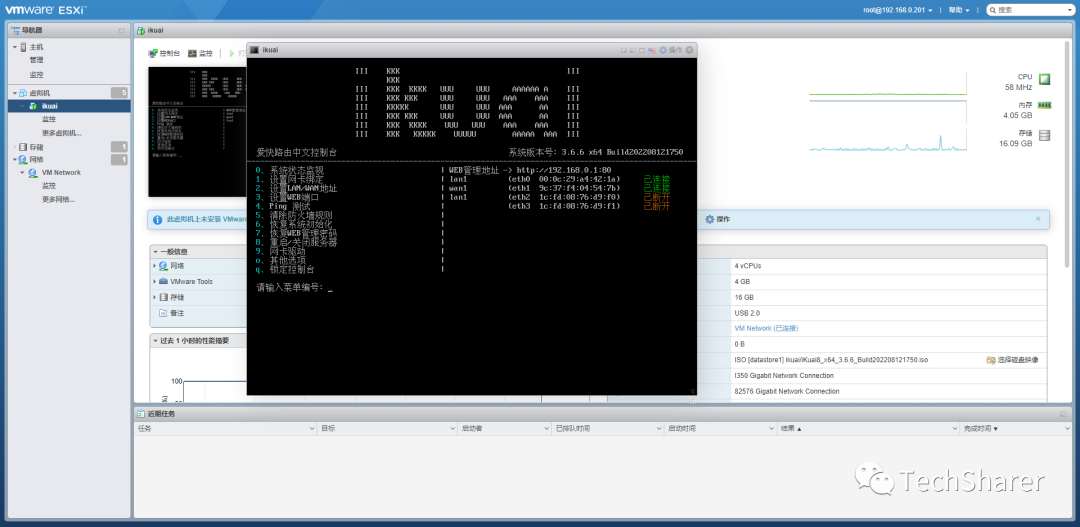Click the 4 vCPUs value
This screenshot has width=1080, height=527.
748,266
